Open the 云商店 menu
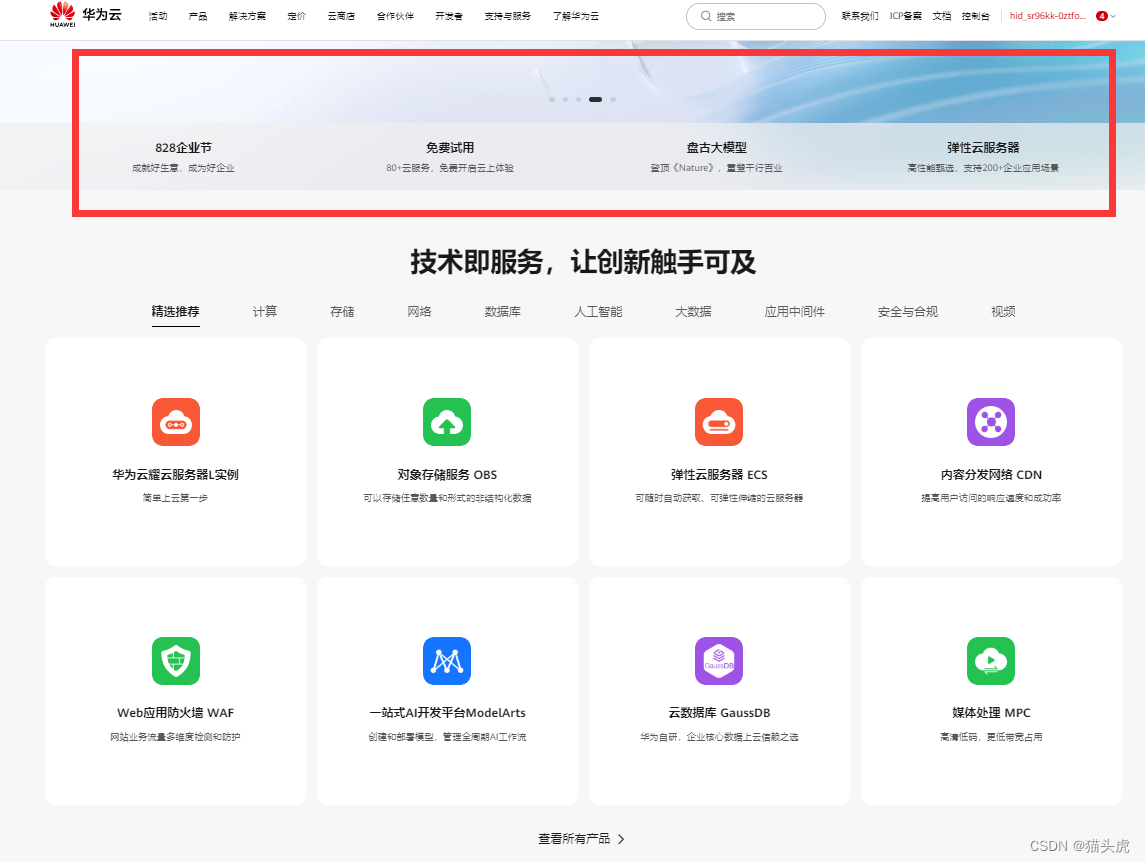The image size is (1145, 862). pyautogui.click(x=341, y=16)
